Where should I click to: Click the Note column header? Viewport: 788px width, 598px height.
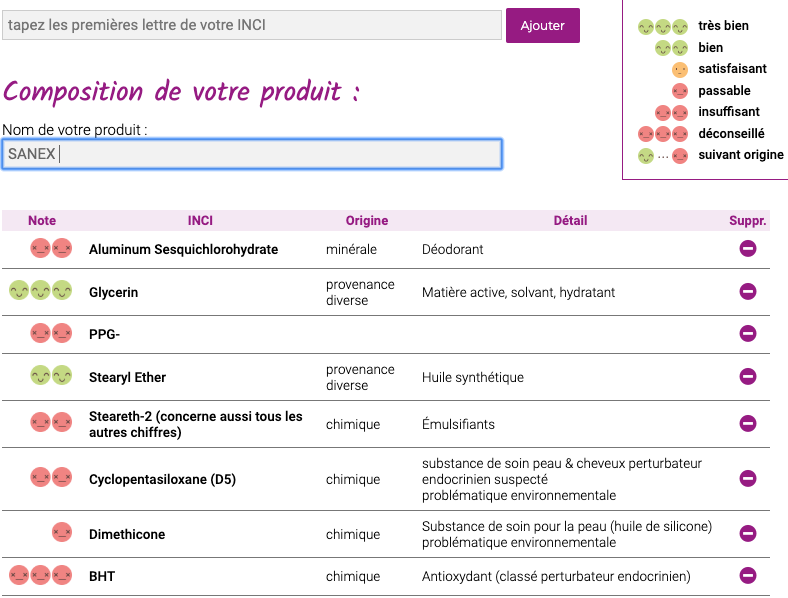(42, 221)
